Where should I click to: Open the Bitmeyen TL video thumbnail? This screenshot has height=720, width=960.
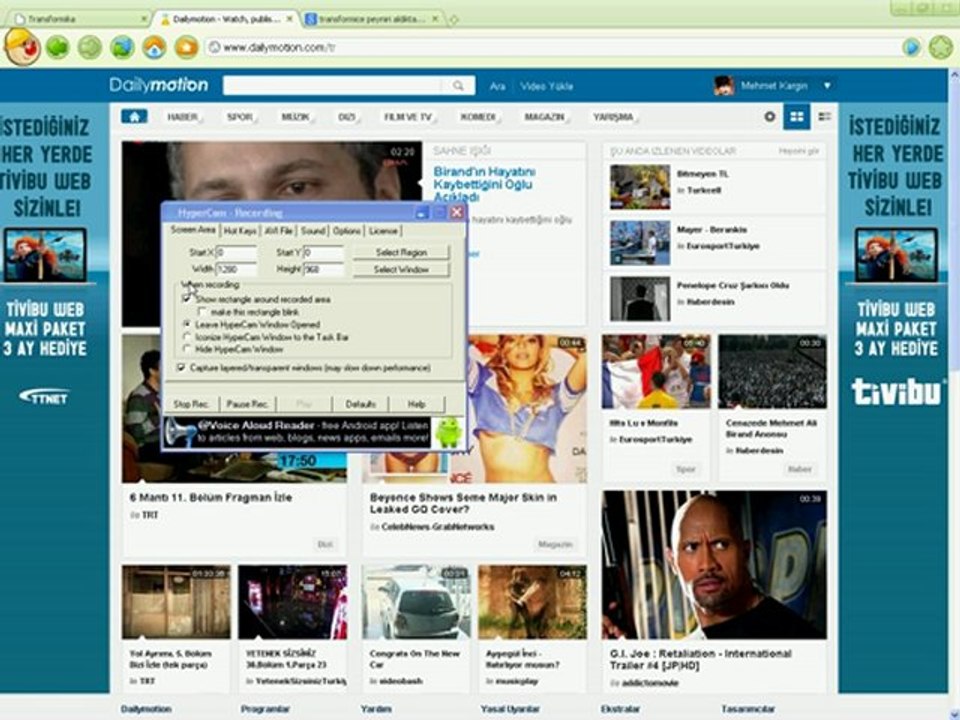[640, 187]
